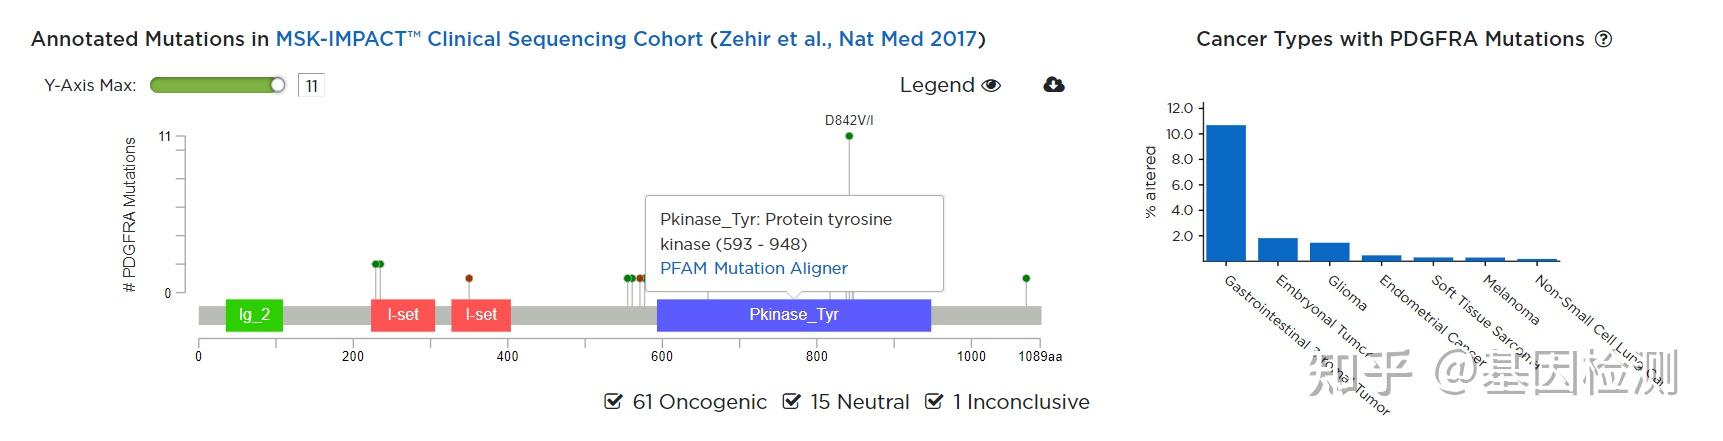
Task: Click help icon beside Cancer Types title
Action: pos(1603,39)
